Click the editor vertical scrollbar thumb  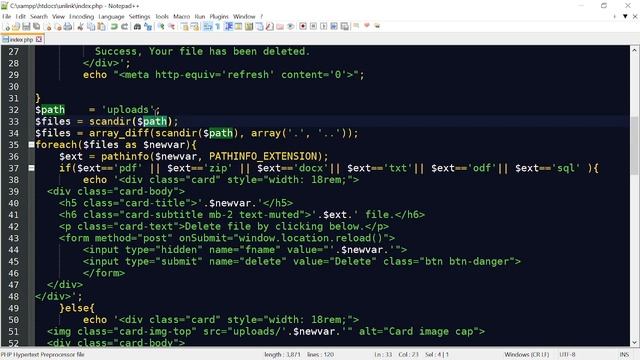point(634,146)
